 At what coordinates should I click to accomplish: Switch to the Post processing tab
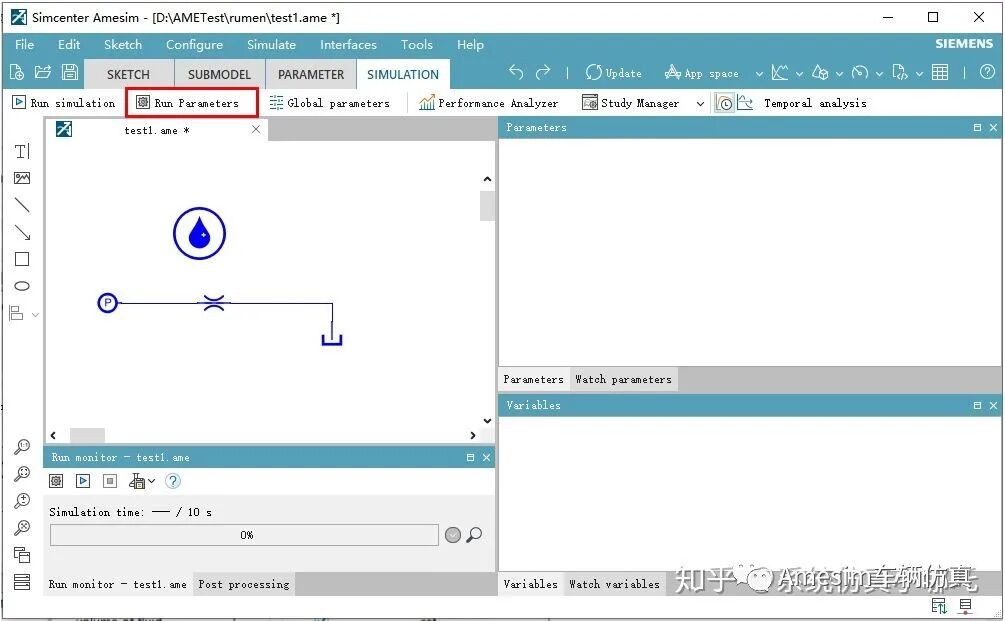pyautogui.click(x=243, y=584)
